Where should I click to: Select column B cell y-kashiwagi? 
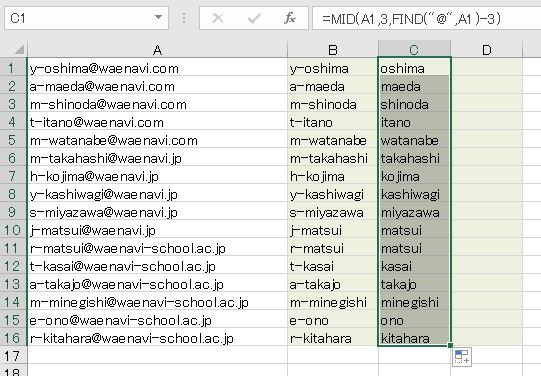tap(333, 194)
